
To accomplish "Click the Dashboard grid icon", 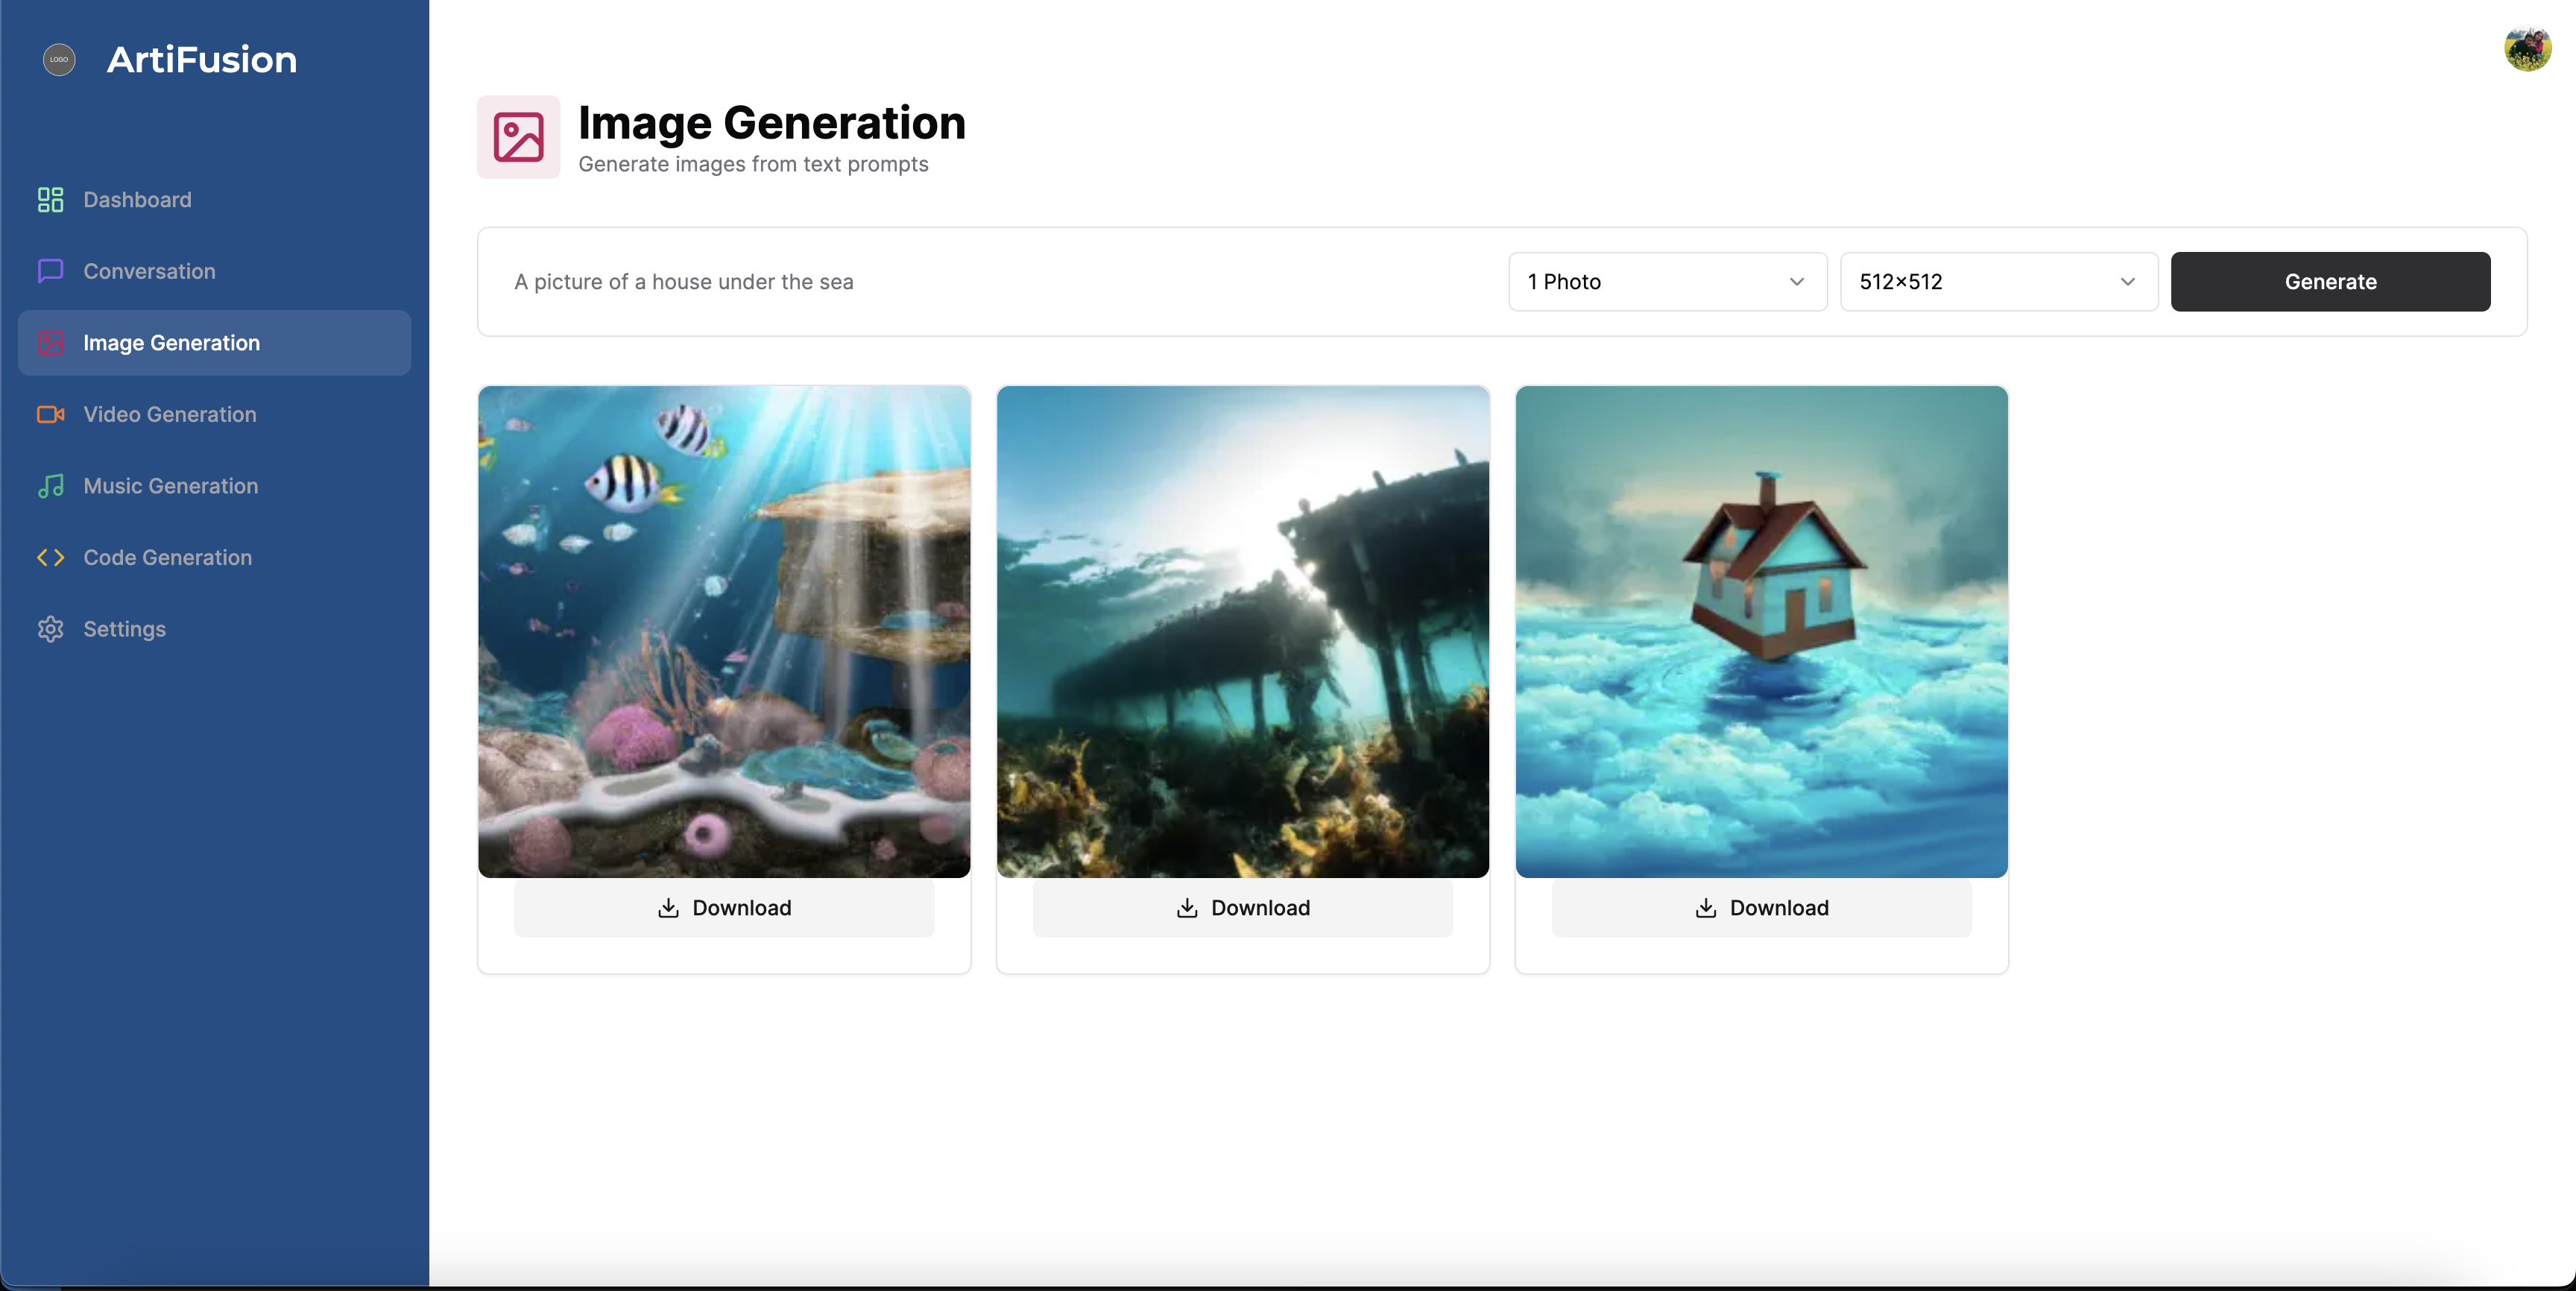I will pos(50,200).
